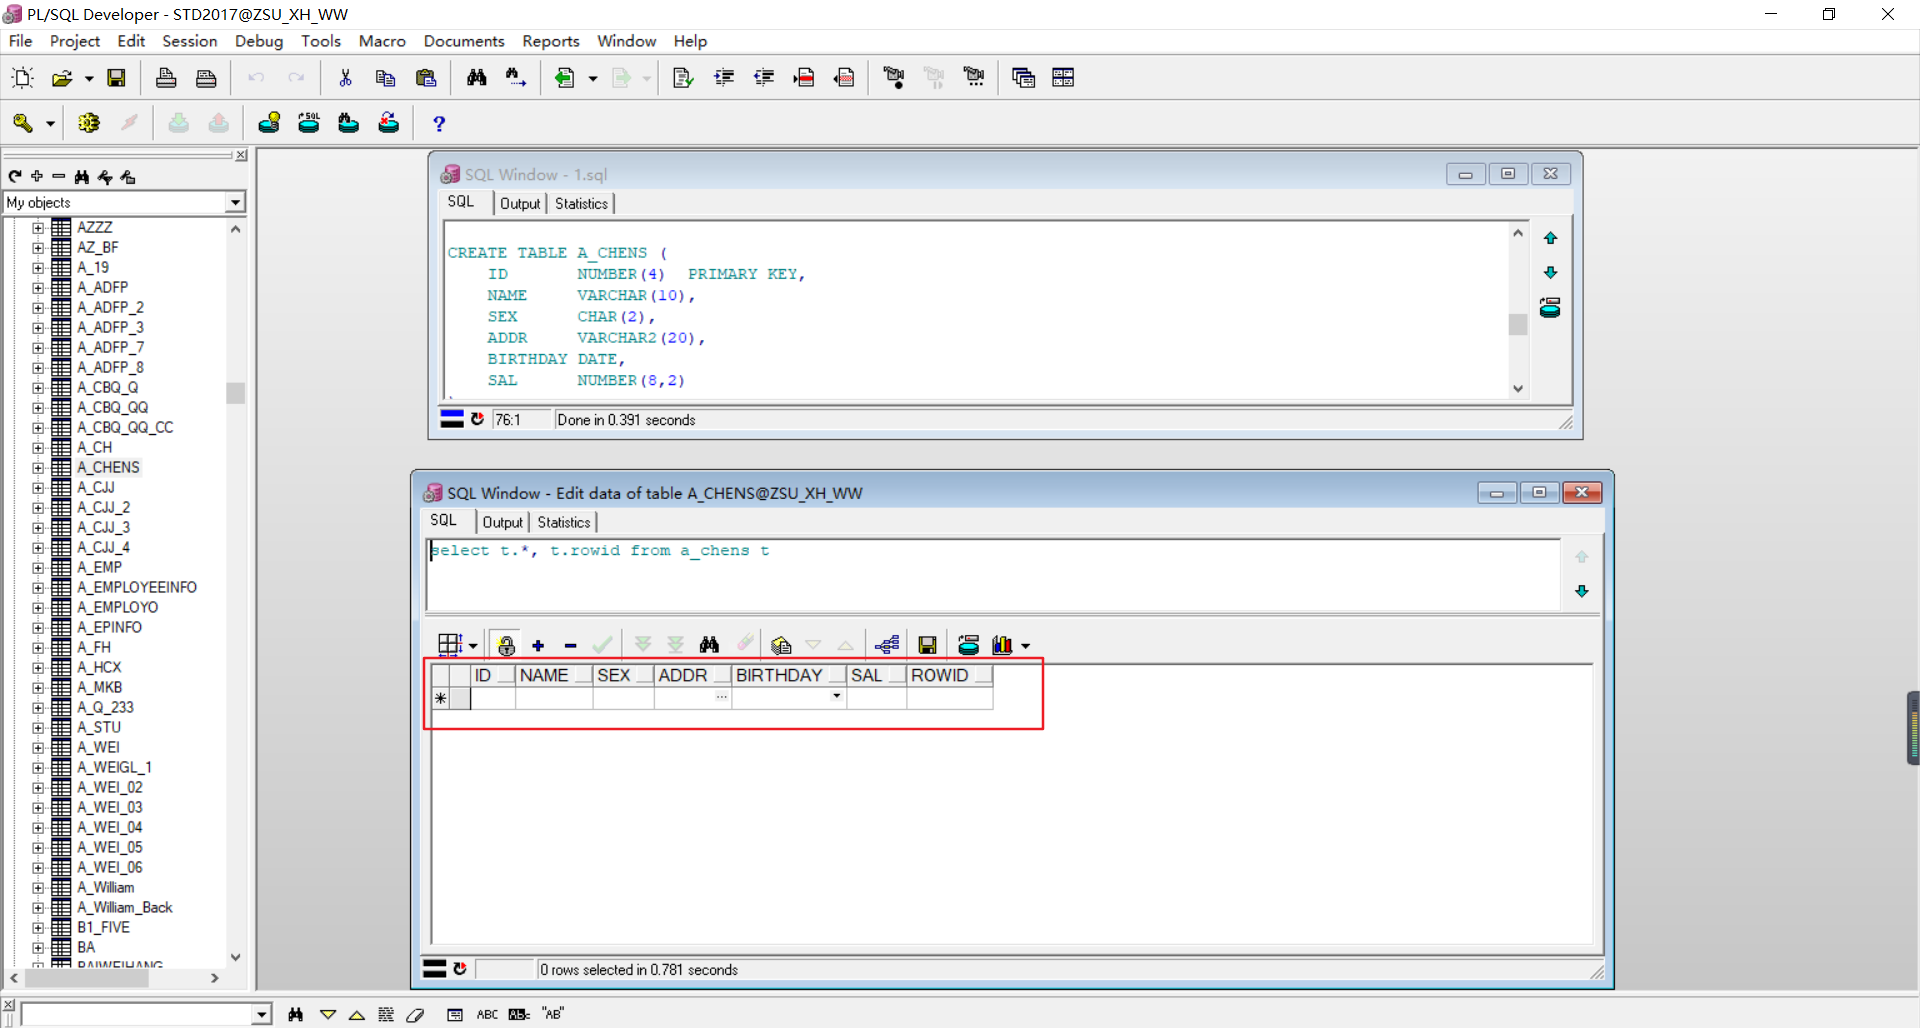Toggle whole-word matching with the ABC icon
The image size is (1920, 1028).
[487, 1014]
